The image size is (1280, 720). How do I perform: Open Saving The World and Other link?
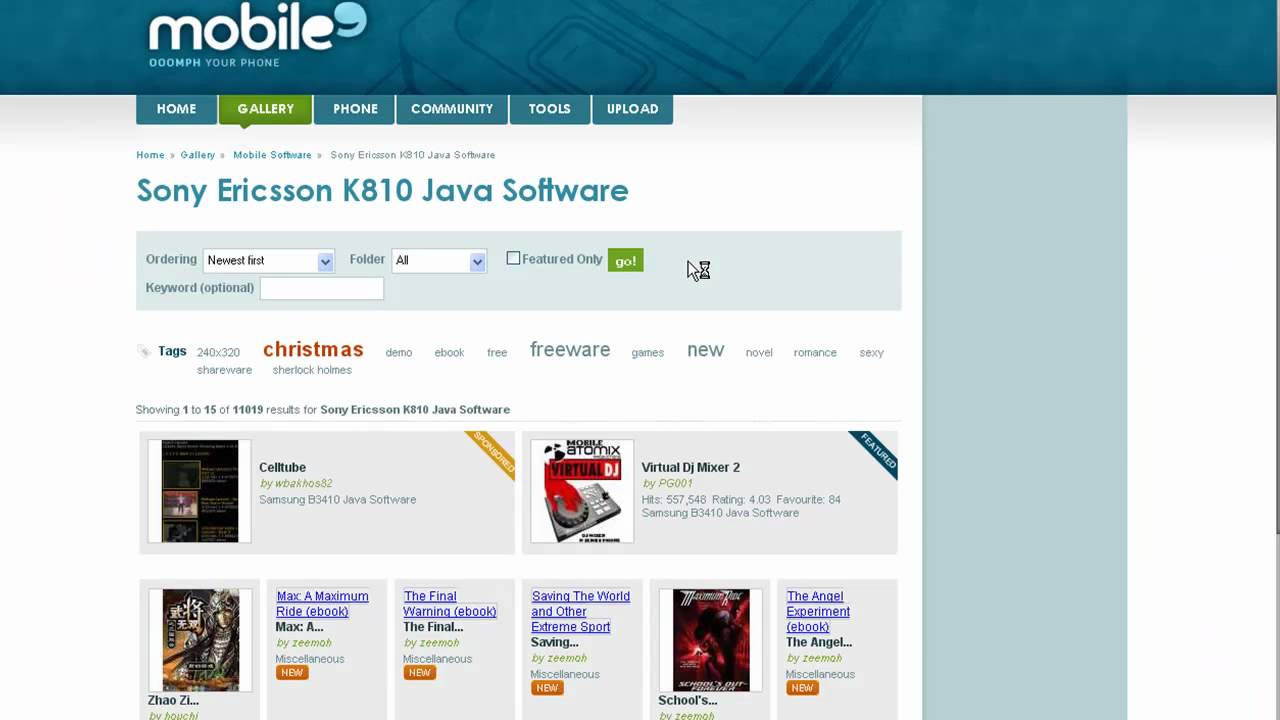tap(580, 611)
